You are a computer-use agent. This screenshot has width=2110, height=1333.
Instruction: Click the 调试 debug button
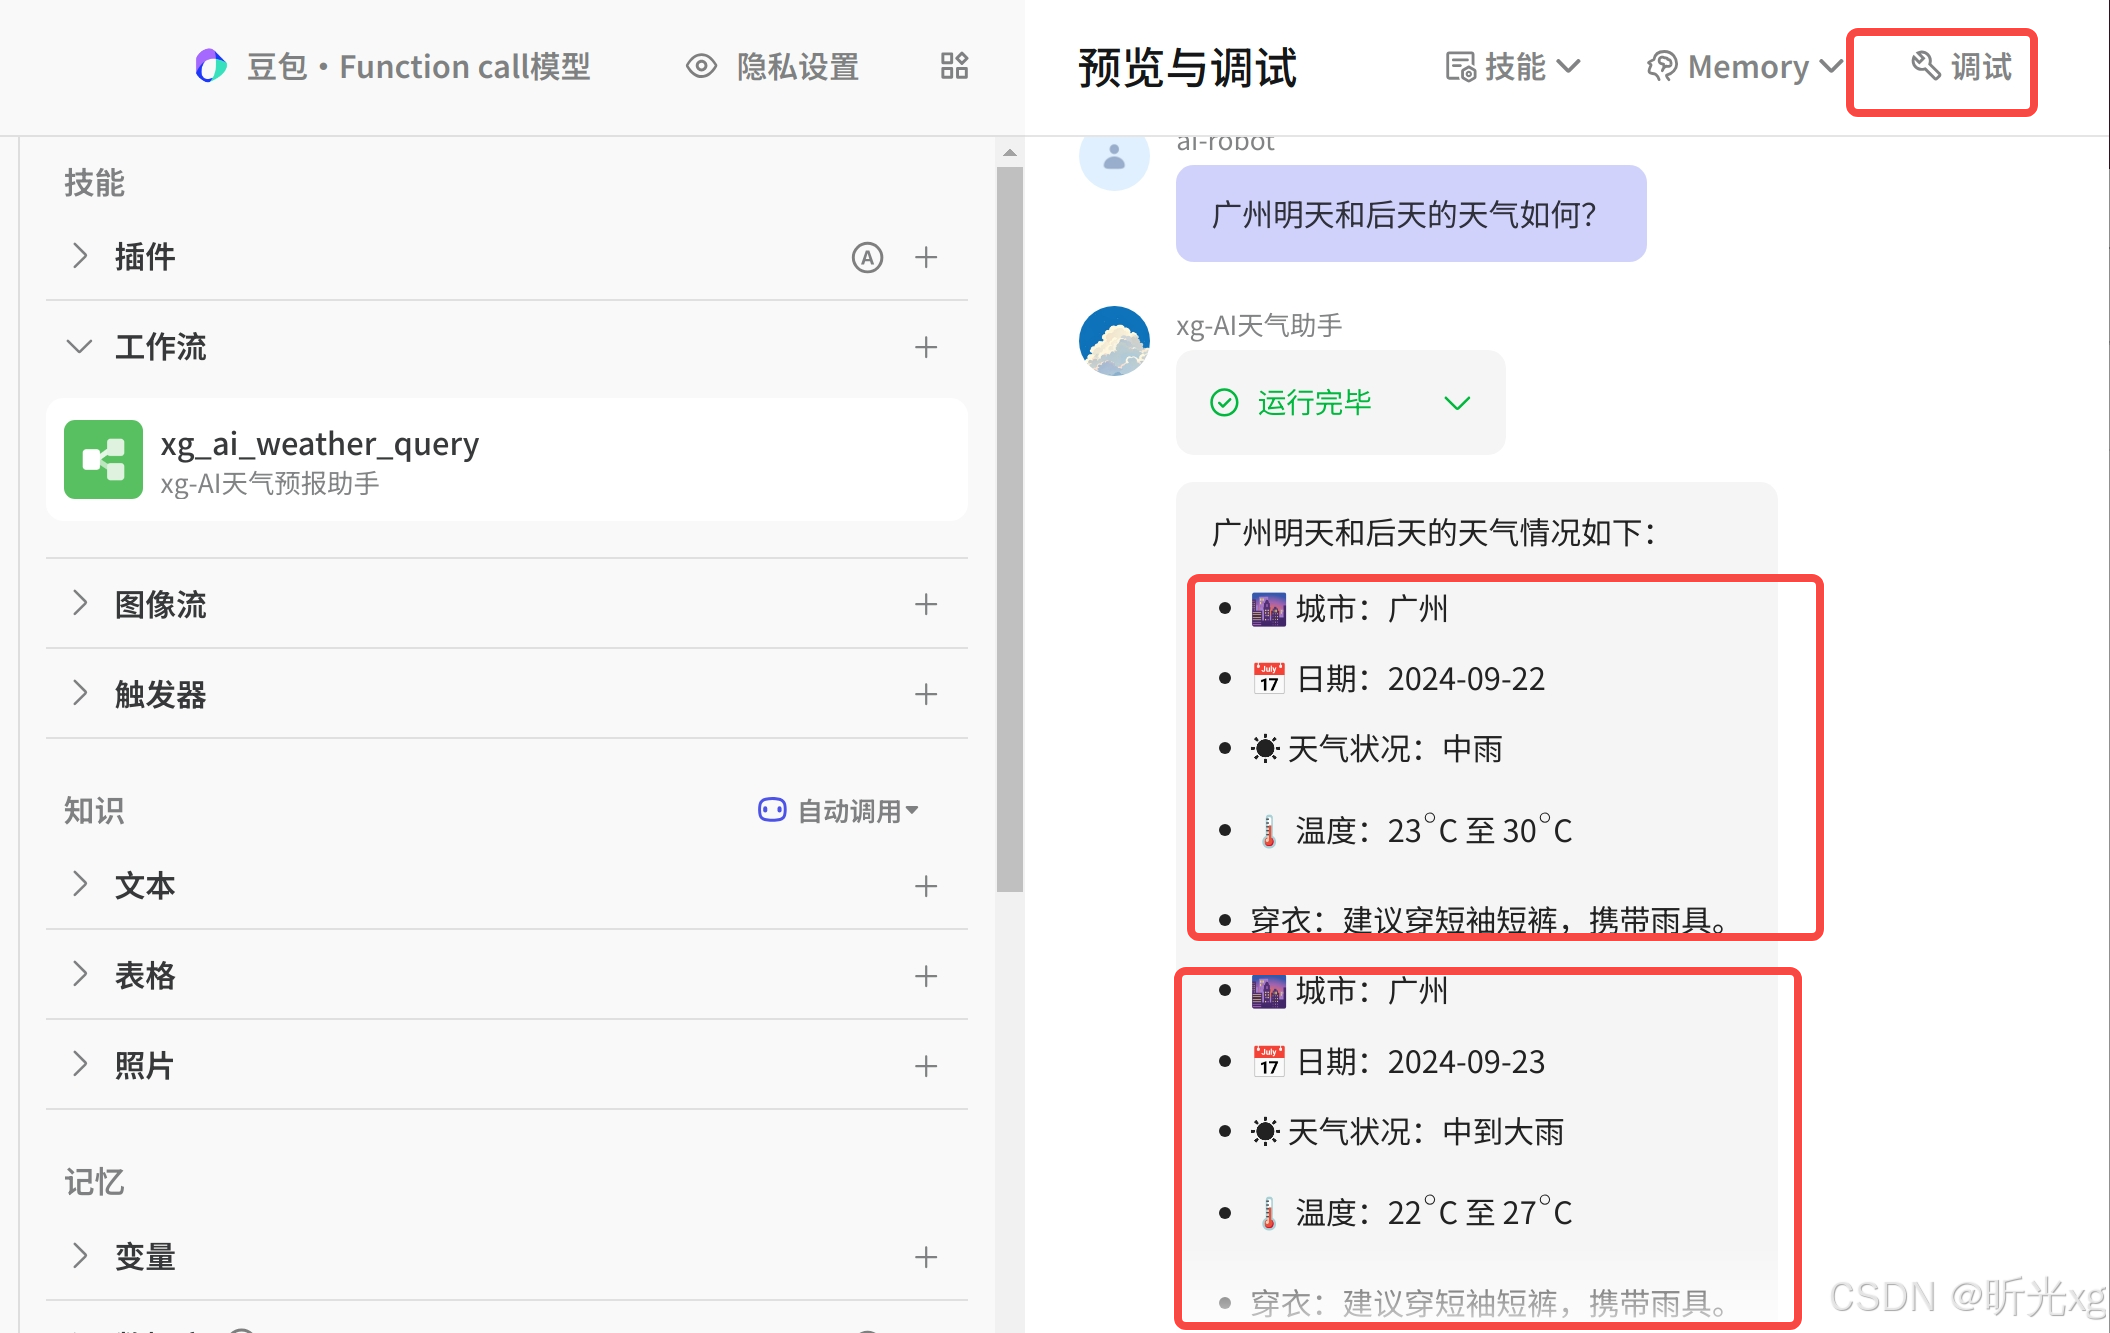pyautogui.click(x=1960, y=67)
